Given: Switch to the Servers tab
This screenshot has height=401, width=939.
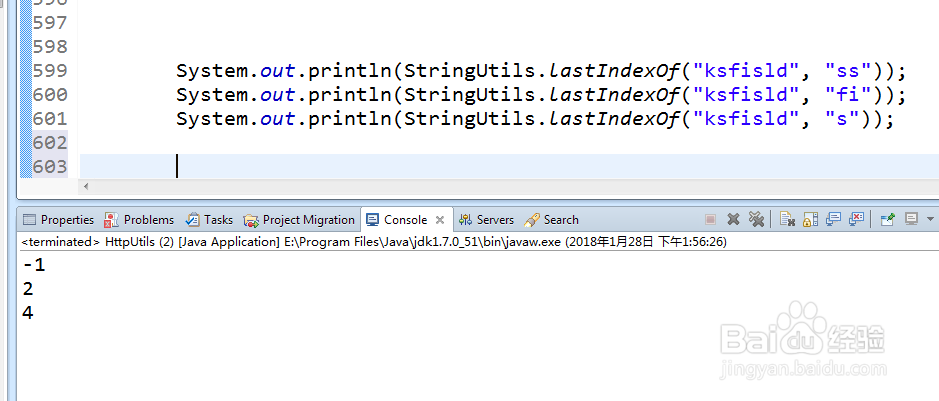Looking at the screenshot, I should [x=487, y=220].
